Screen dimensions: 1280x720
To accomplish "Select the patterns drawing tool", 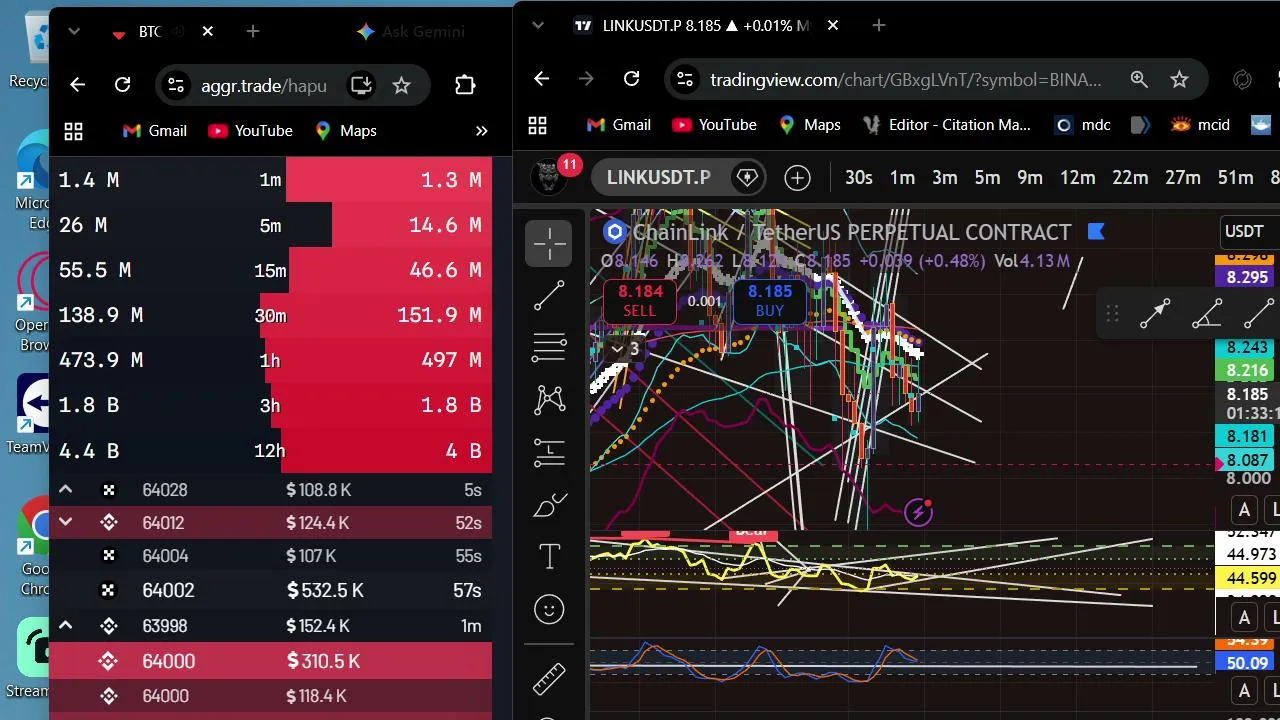I will coord(549,400).
